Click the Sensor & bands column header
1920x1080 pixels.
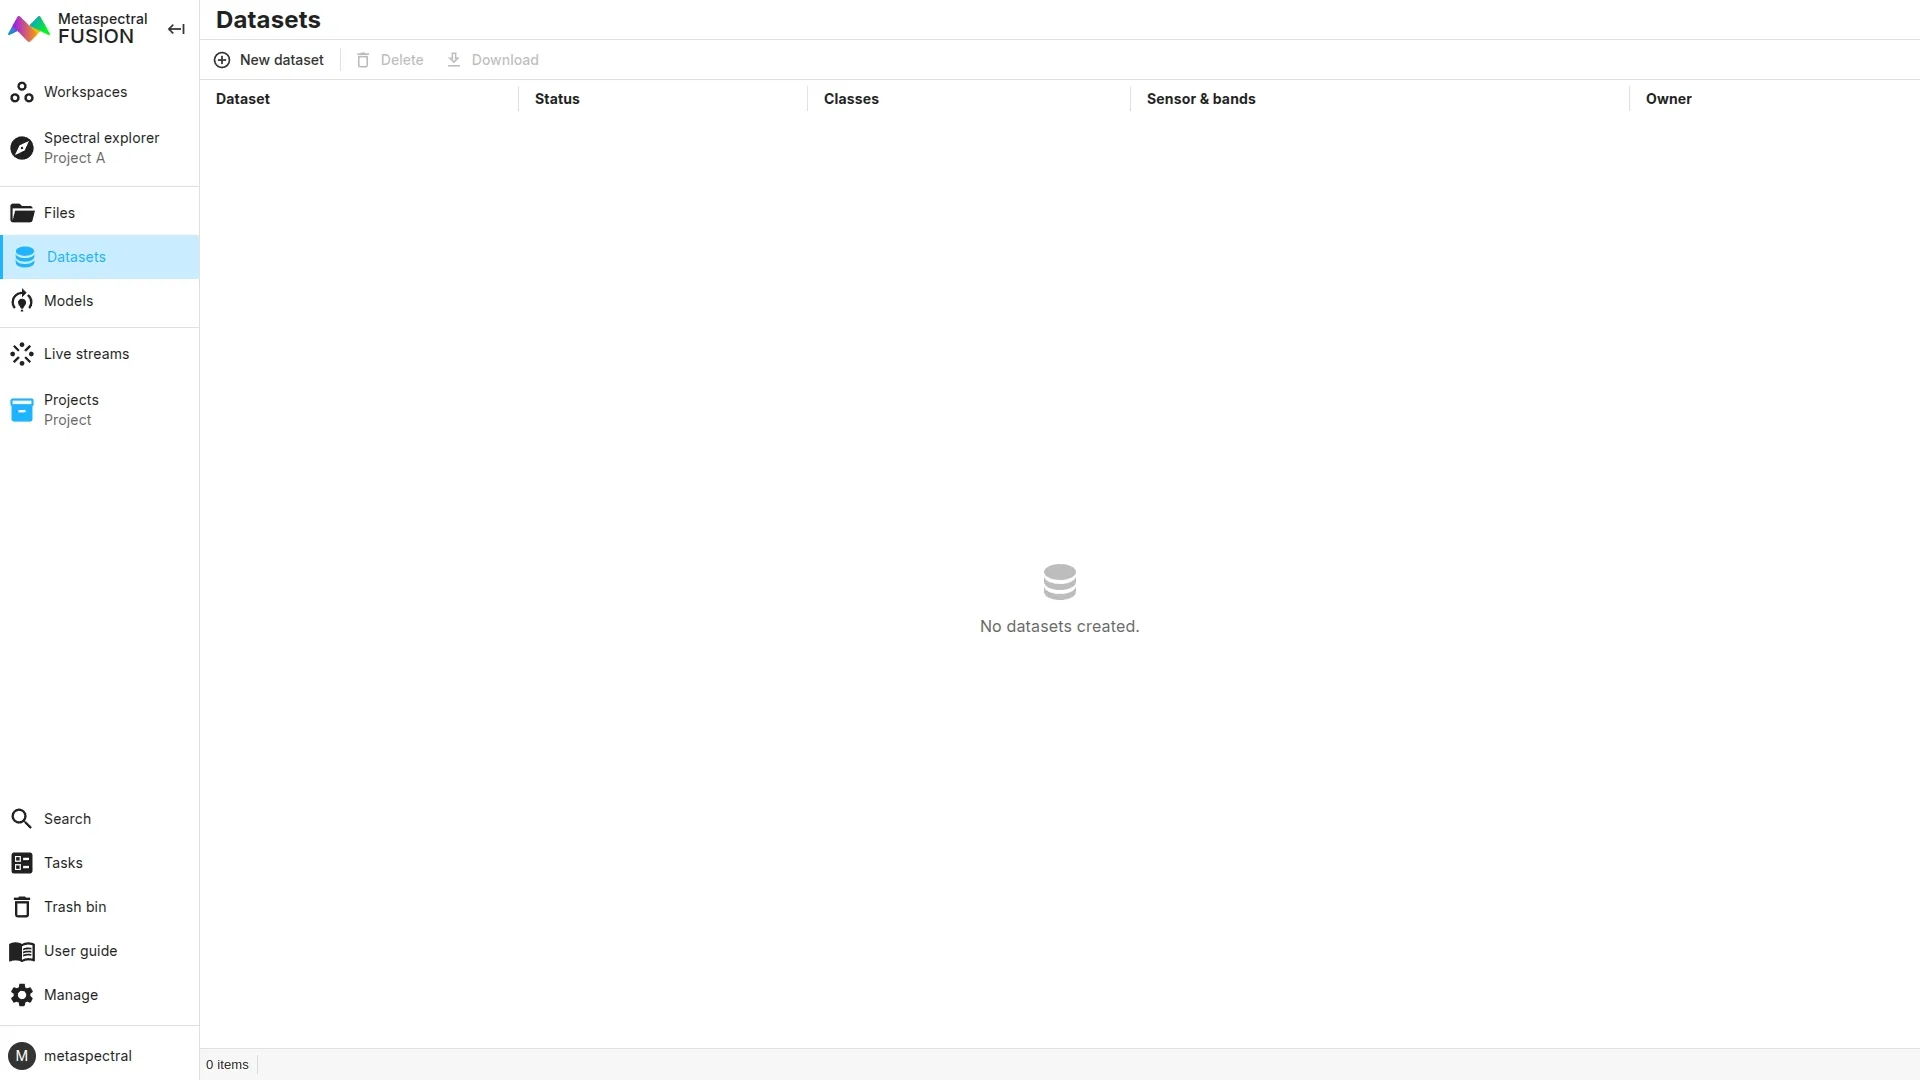(1201, 99)
